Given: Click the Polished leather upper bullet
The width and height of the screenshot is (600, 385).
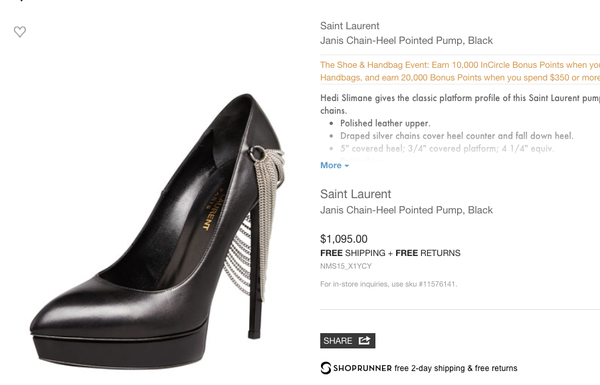Looking at the screenshot, I should (385, 123).
